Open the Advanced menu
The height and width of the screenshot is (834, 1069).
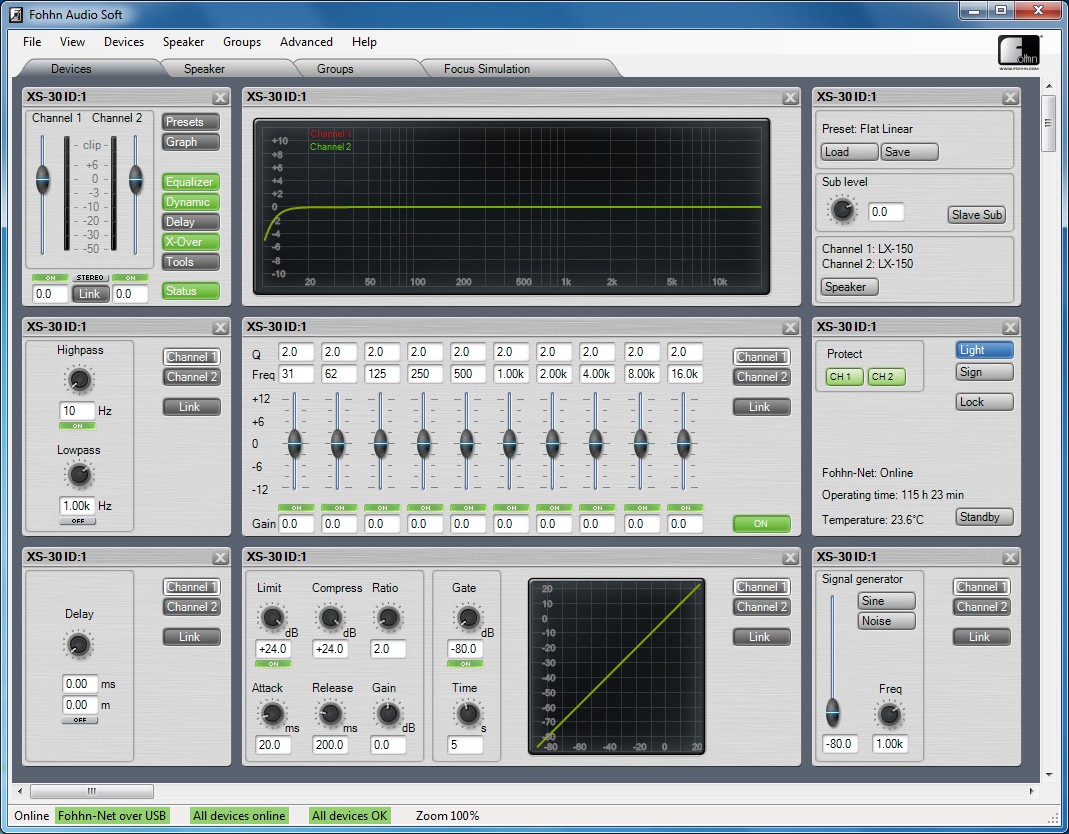click(x=306, y=42)
